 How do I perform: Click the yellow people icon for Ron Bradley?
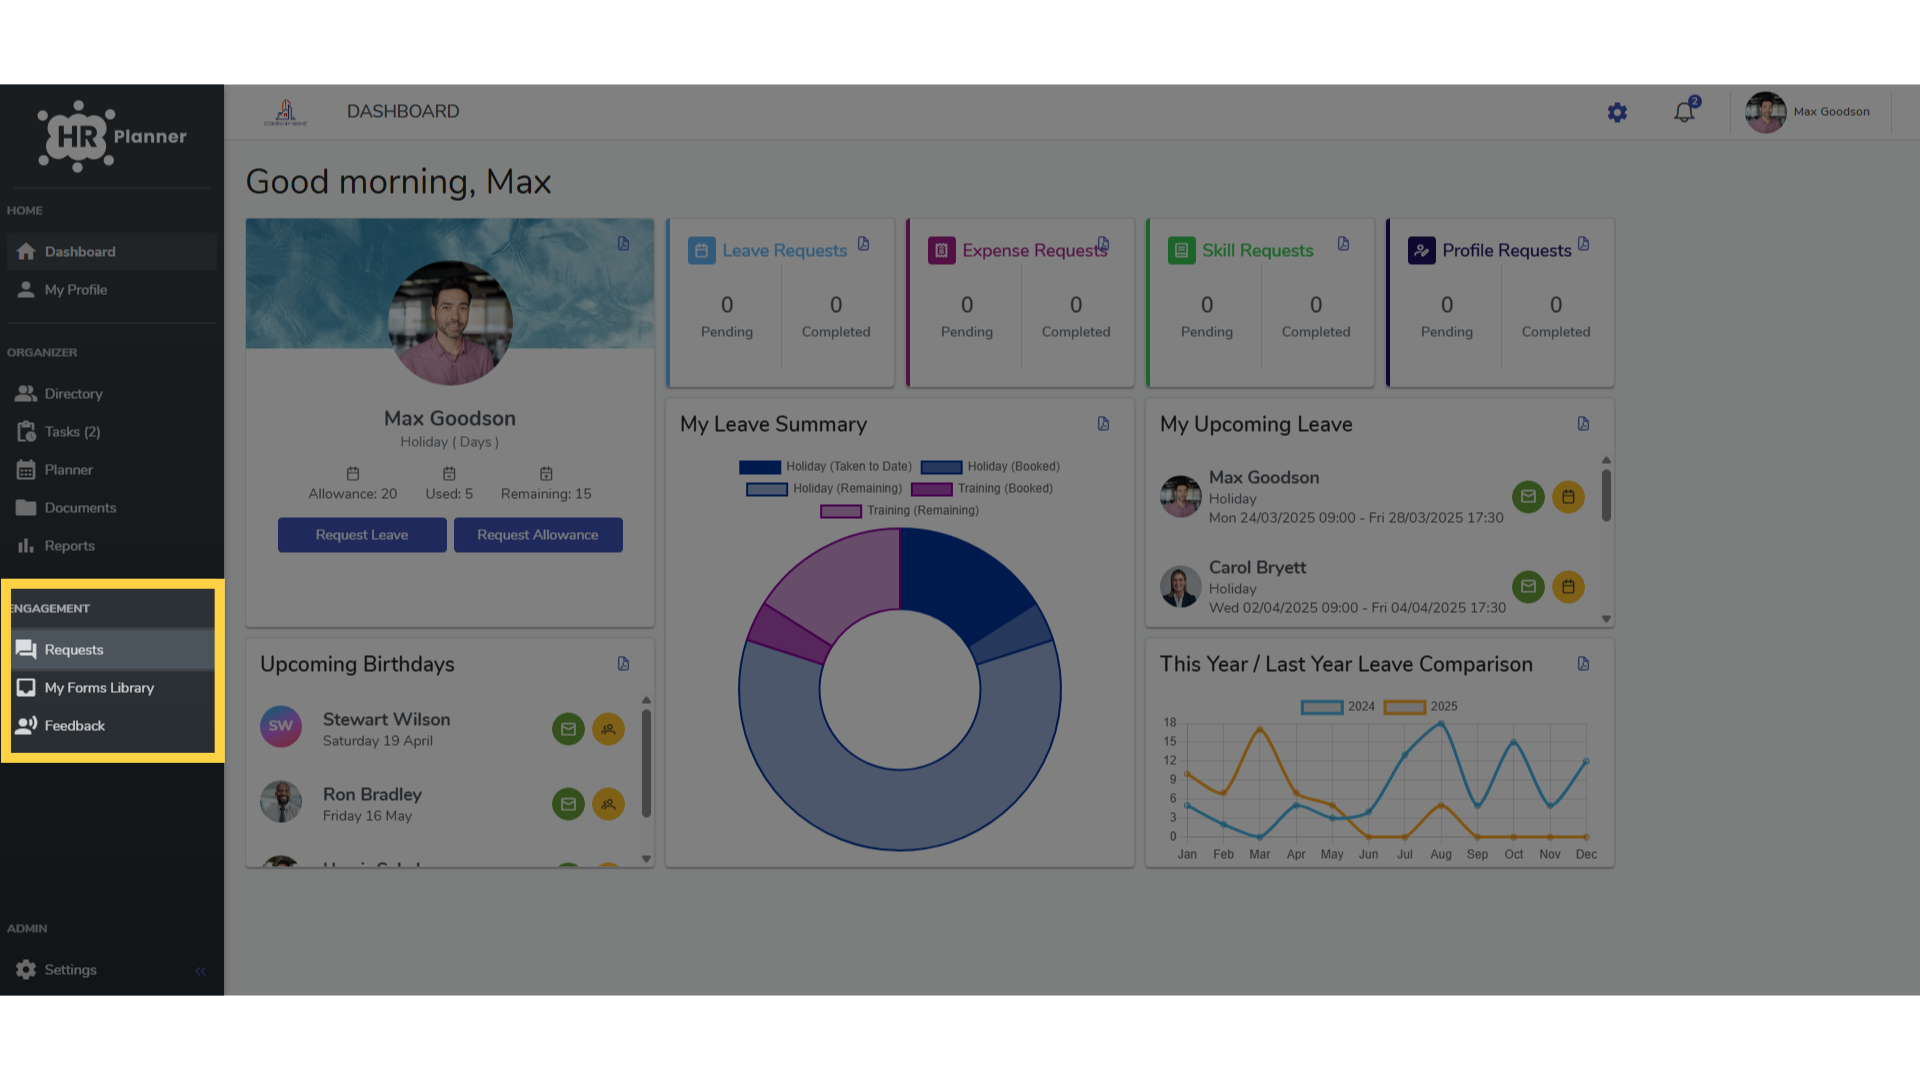point(608,804)
